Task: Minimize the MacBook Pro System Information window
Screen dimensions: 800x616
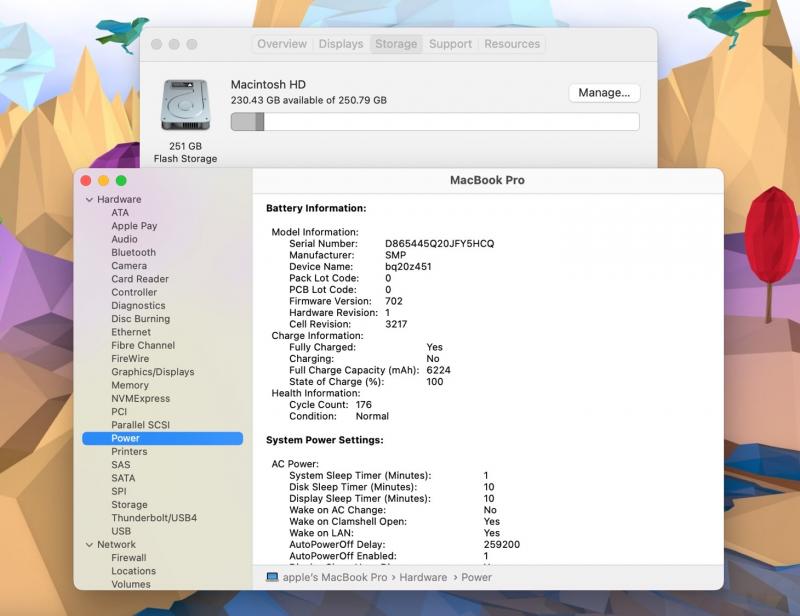Action: click(x=104, y=181)
